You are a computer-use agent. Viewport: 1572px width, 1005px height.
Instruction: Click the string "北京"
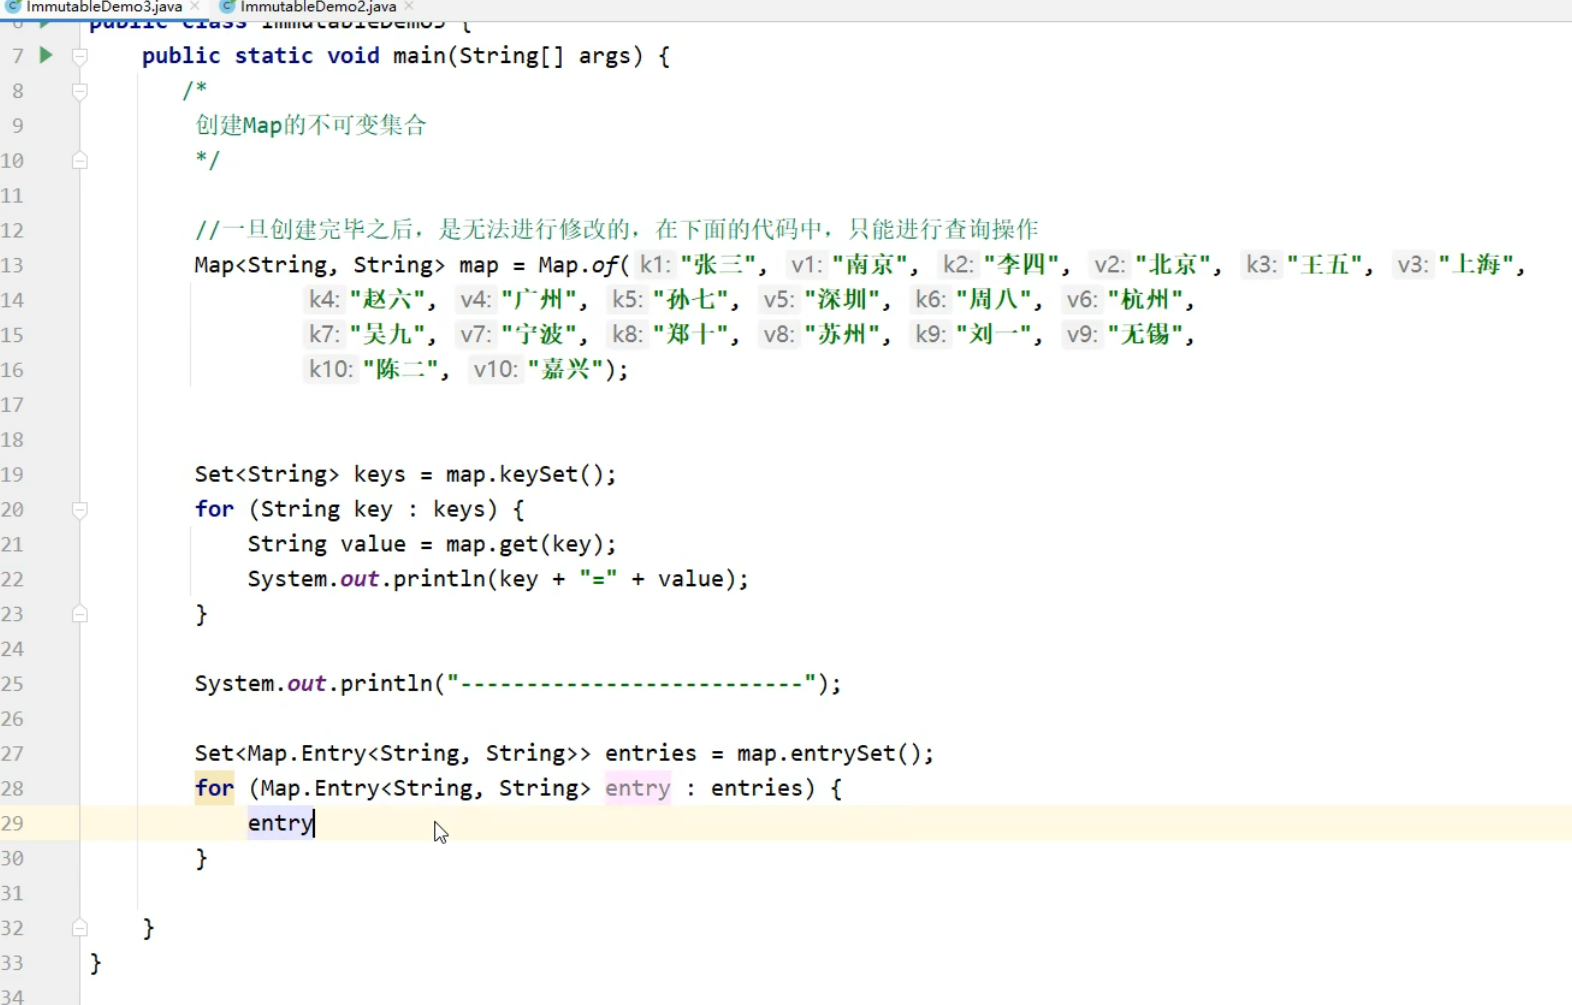1173,265
